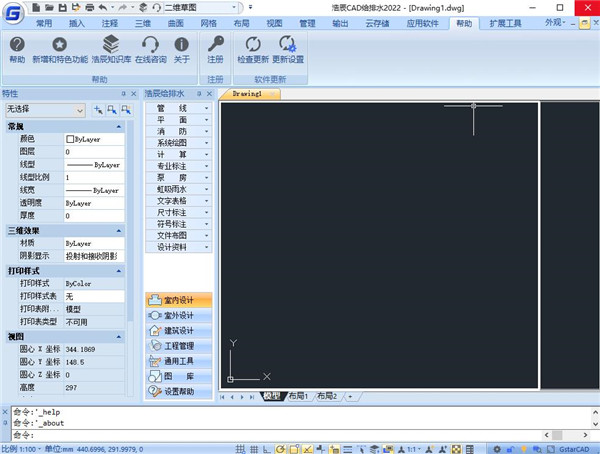Open the 二维草图 workspace dropdown
The image size is (600, 454).
[x=234, y=7]
